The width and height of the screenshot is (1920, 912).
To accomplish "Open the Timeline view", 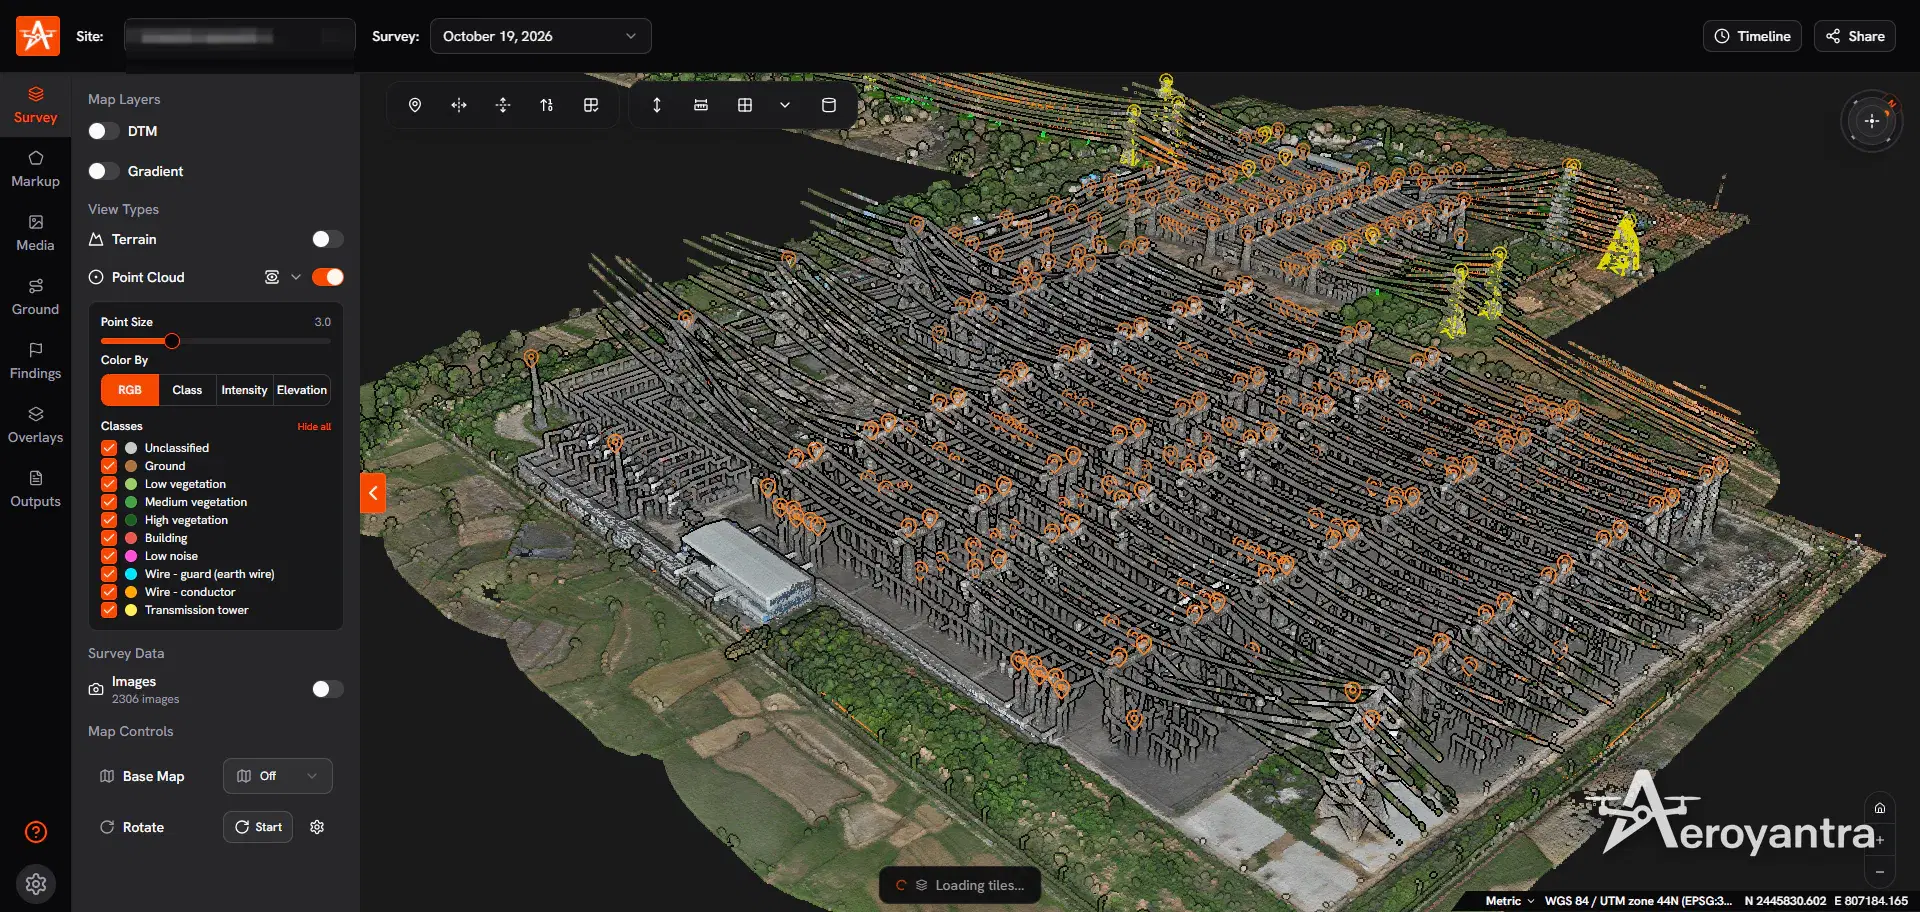I will click(1752, 36).
